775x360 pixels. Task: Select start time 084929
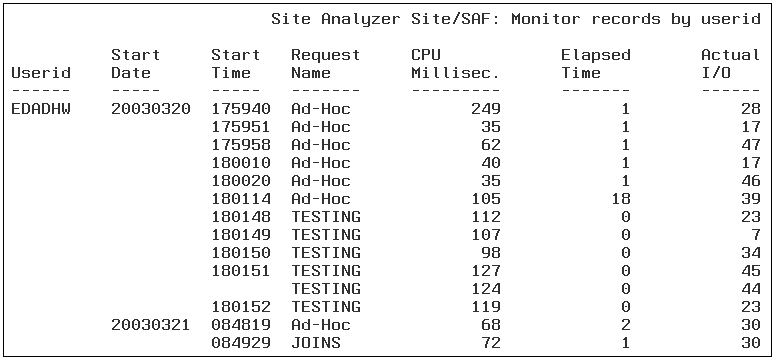(241, 343)
